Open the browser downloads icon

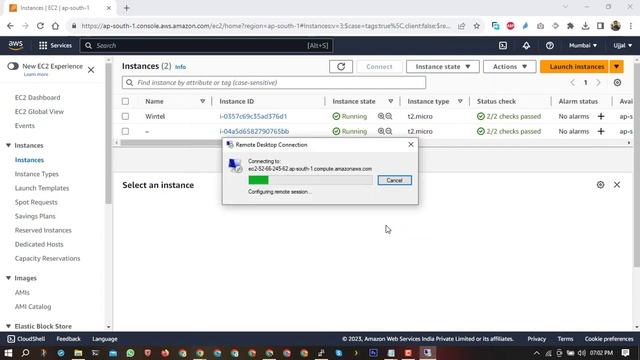point(585,26)
